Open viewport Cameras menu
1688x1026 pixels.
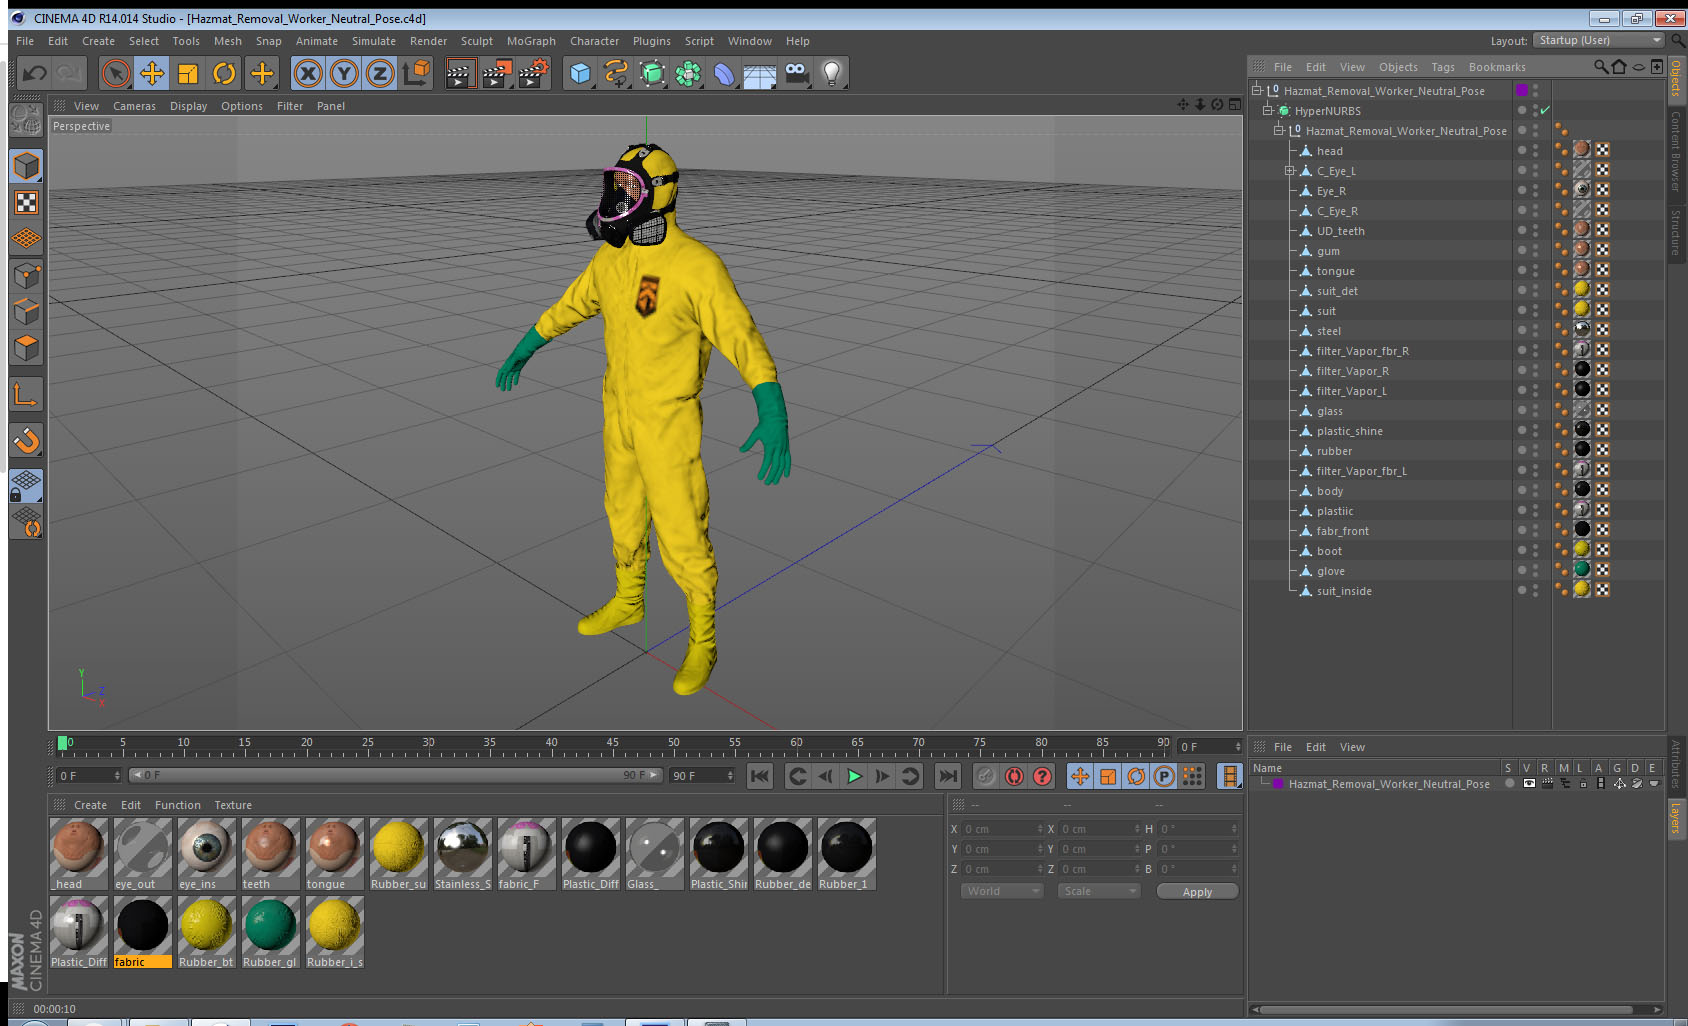click(134, 106)
